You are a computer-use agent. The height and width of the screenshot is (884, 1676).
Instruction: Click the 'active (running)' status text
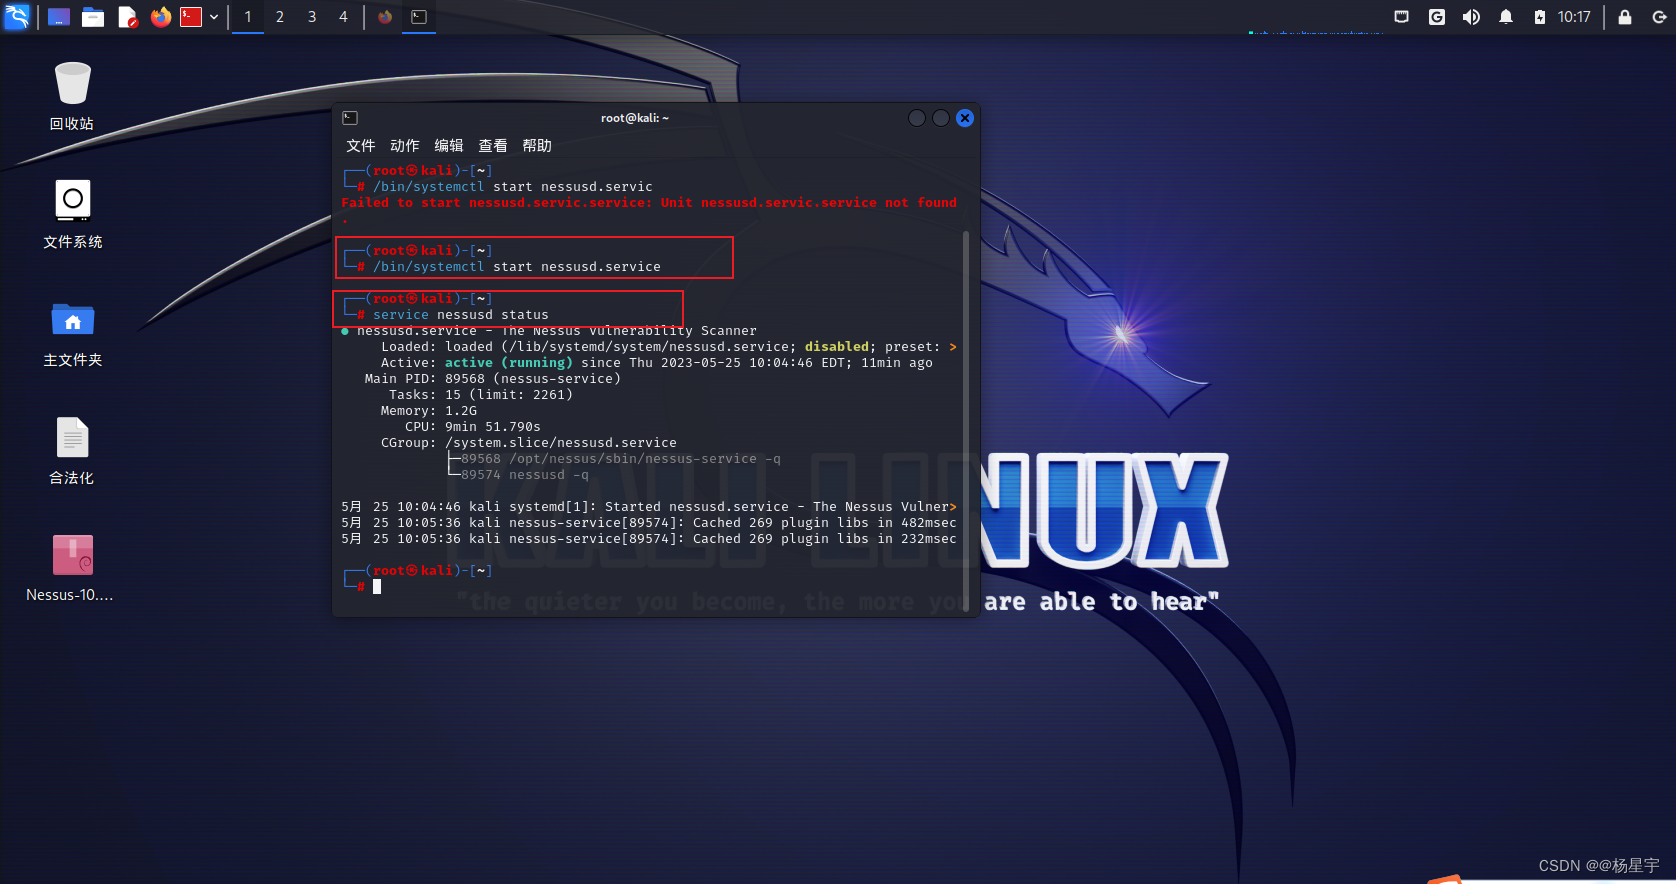(509, 363)
